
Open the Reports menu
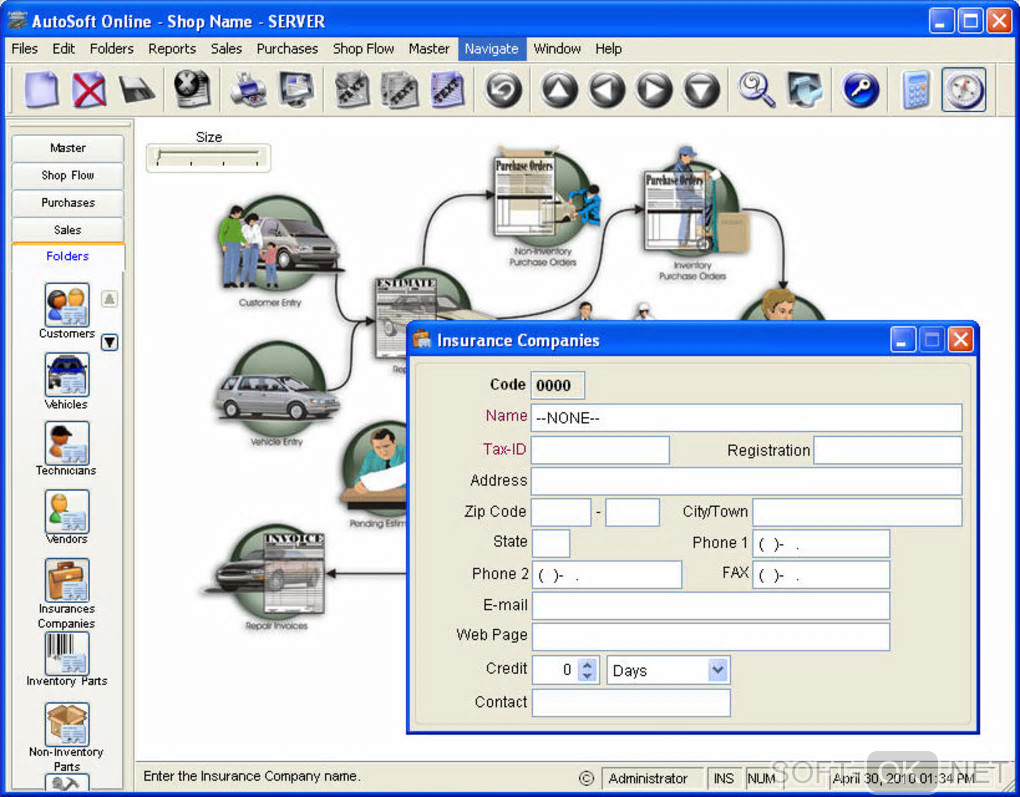[x=172, y=49]
